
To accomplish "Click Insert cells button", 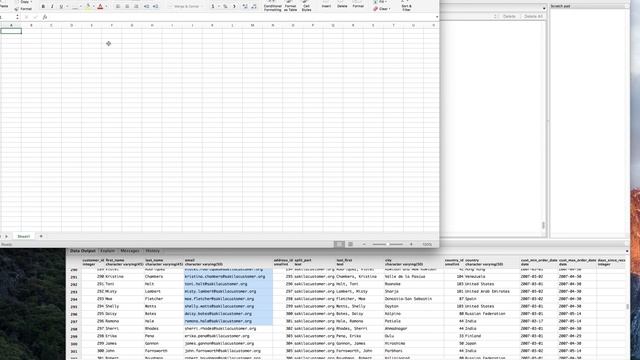I will [326, 4].
